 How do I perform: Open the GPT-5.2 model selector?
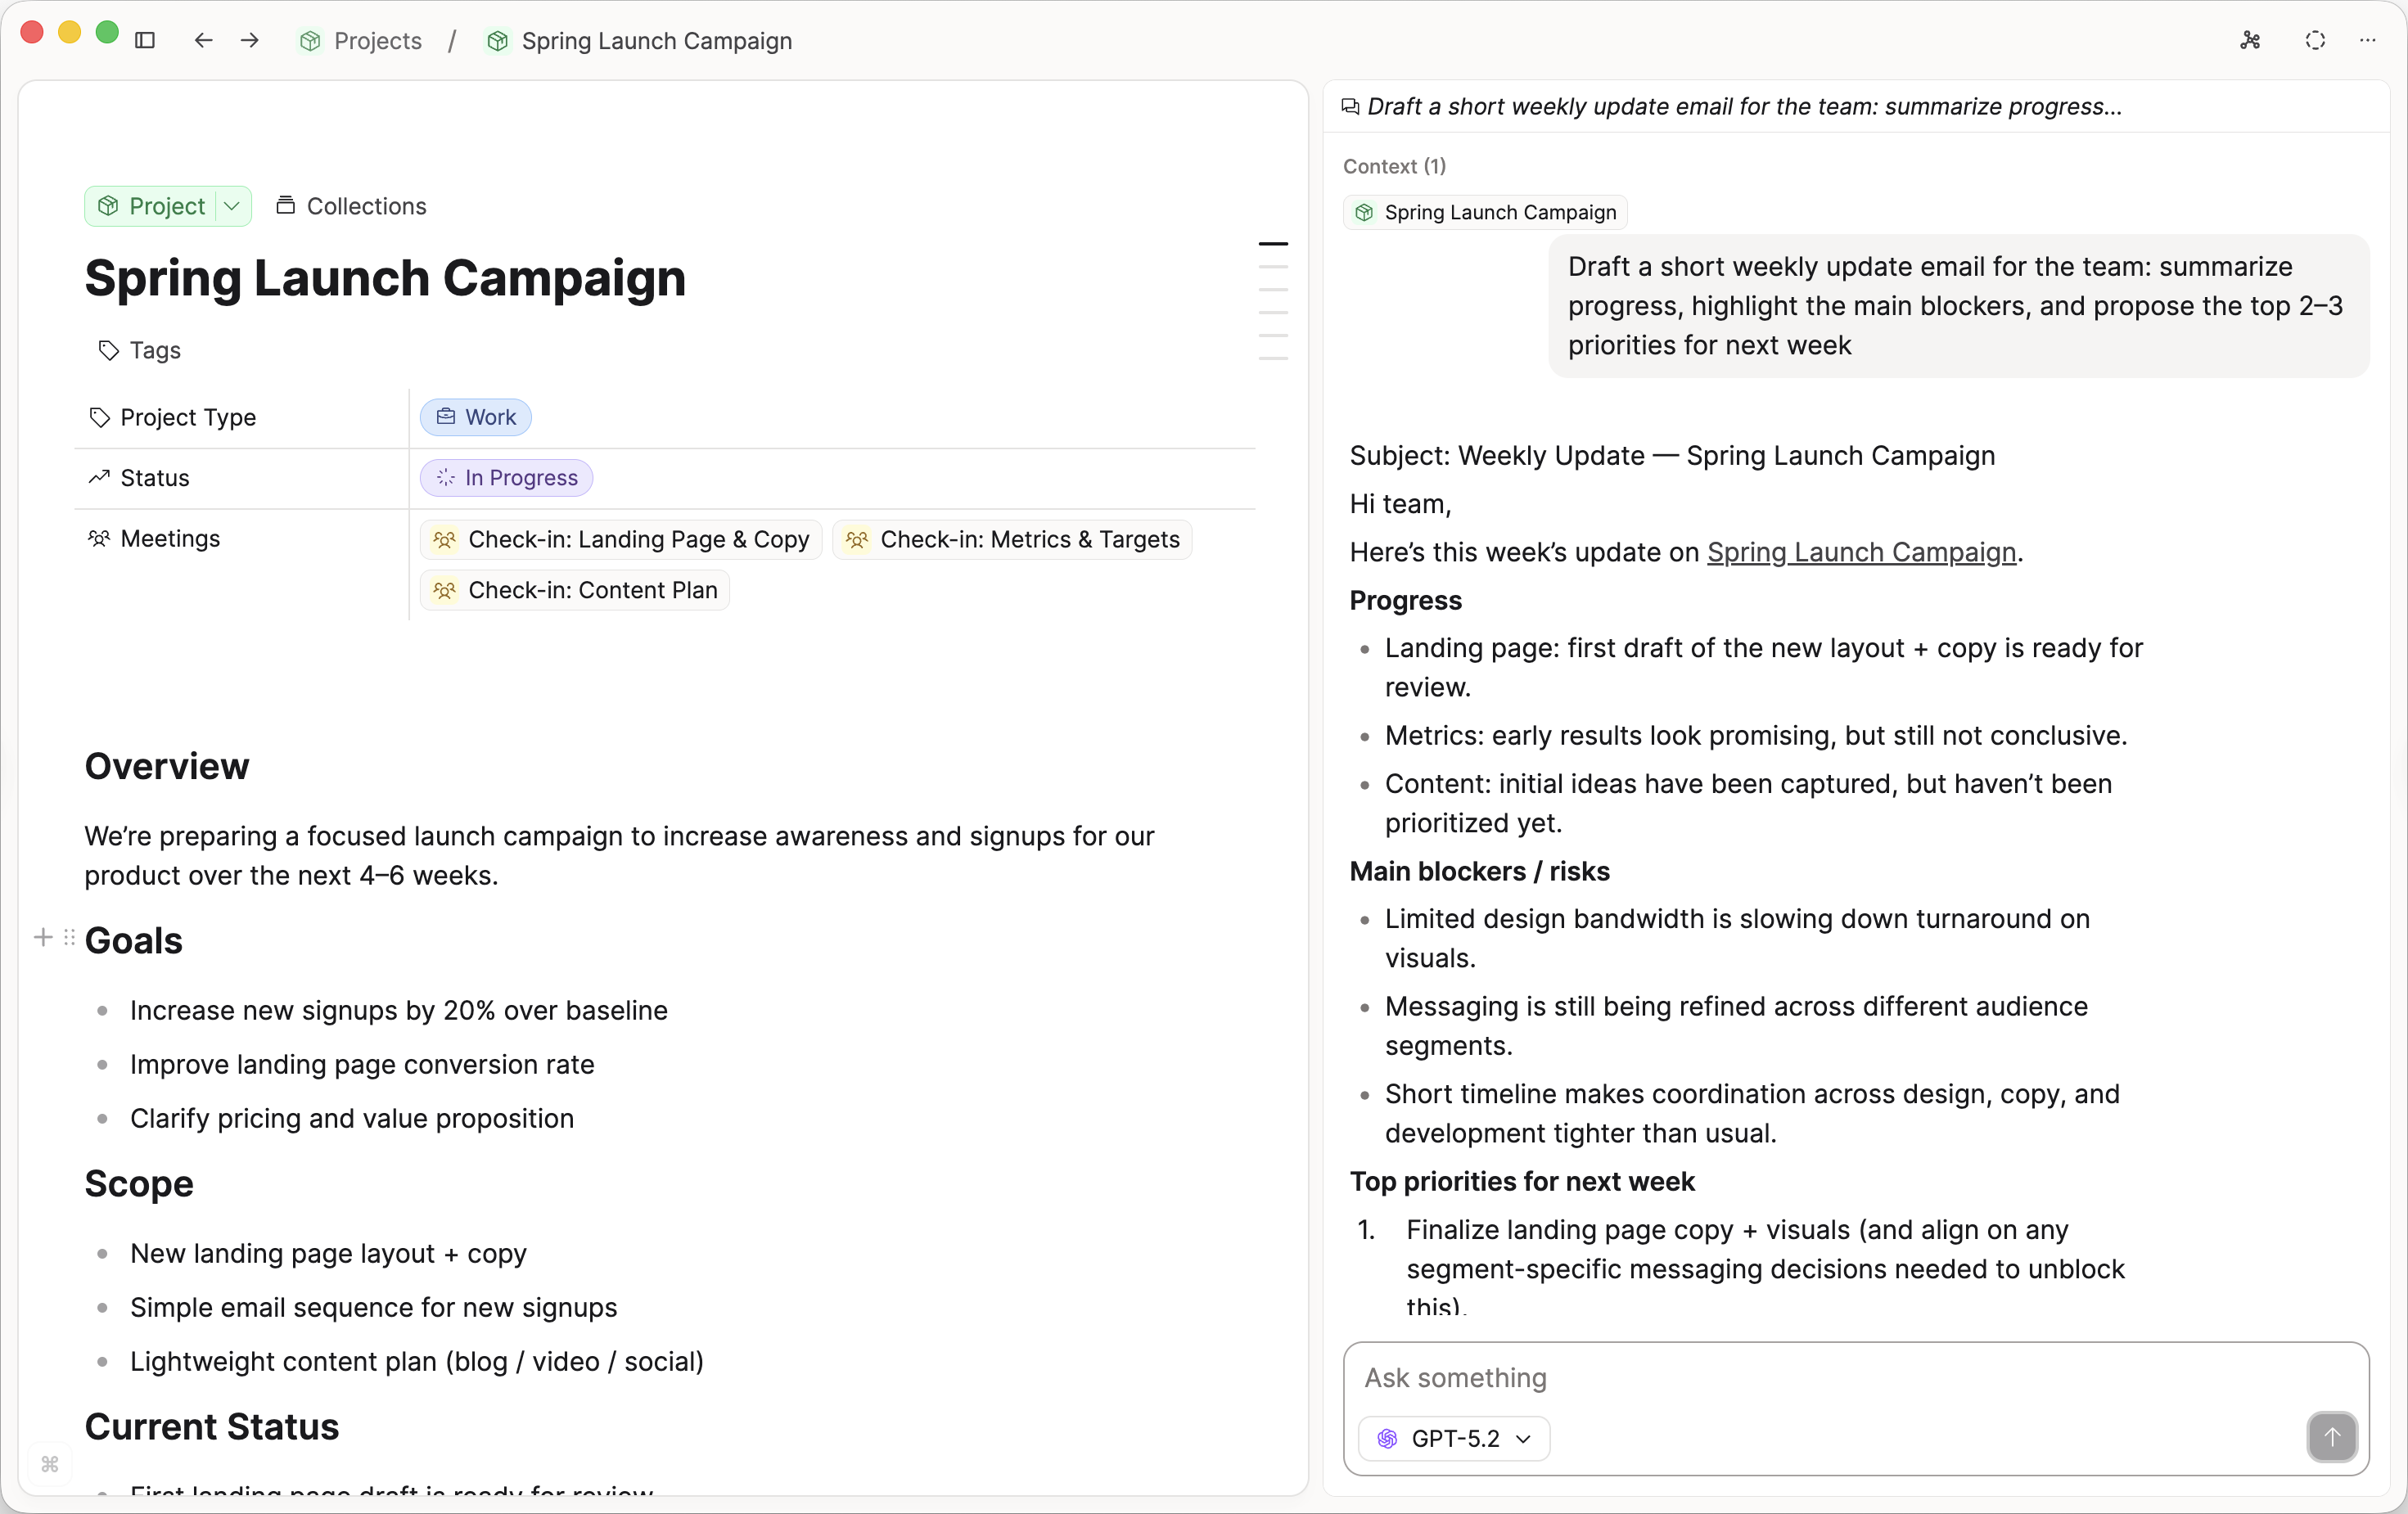[1454, 1438]
